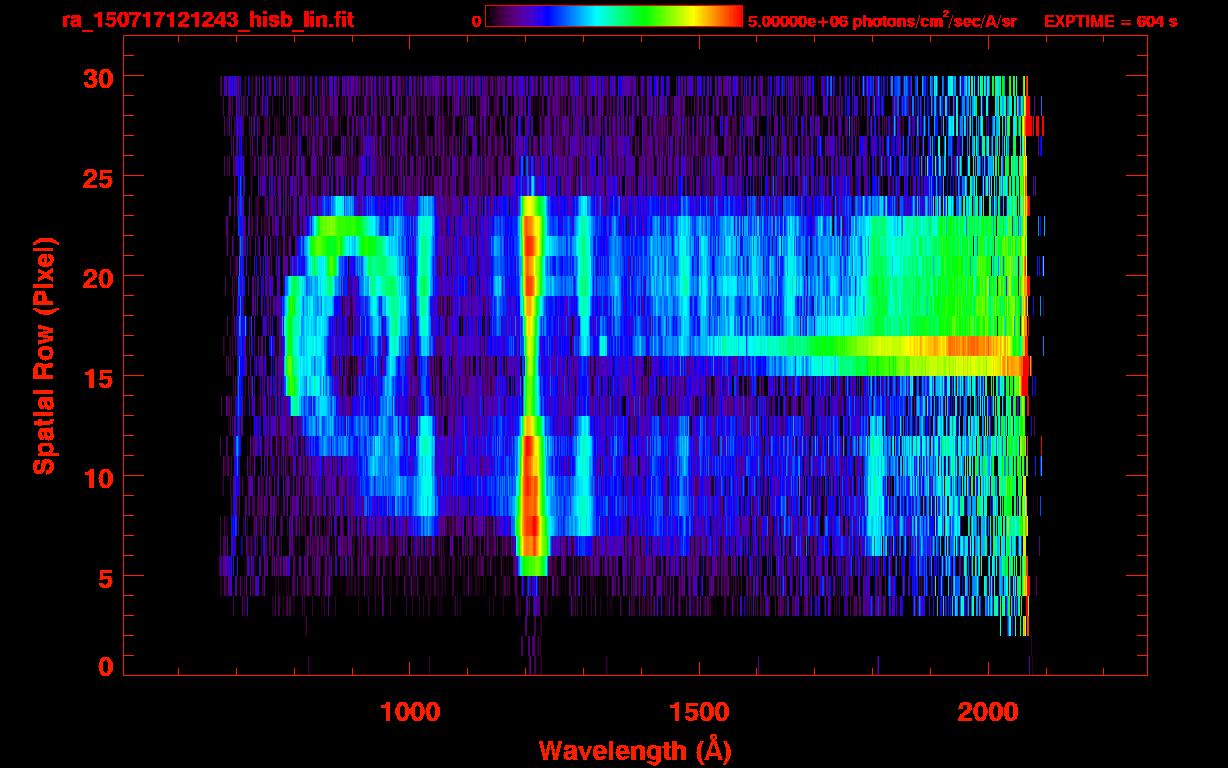Click the 5.00000e+06 photons colorbar maximum label
This screenshot has width=1228, height=768.
(881, 21)
